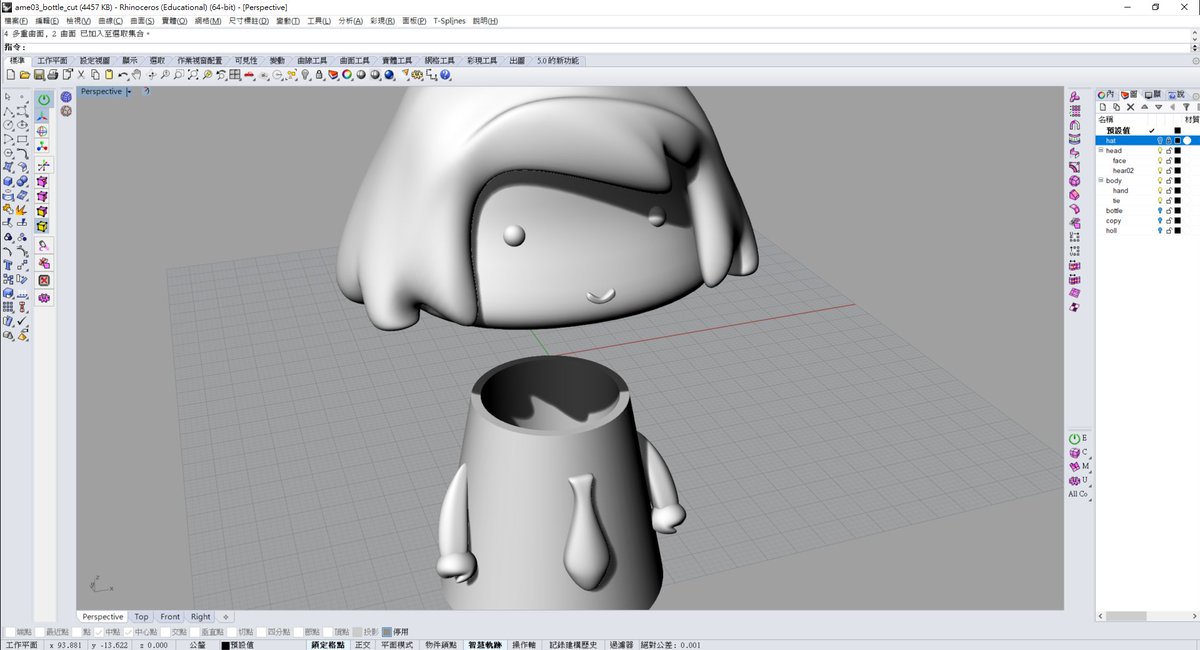The width and height of the screenshot is (1200, 650).
Task: Select the hear02 layer row
Action: click(x=1146, y=171)
